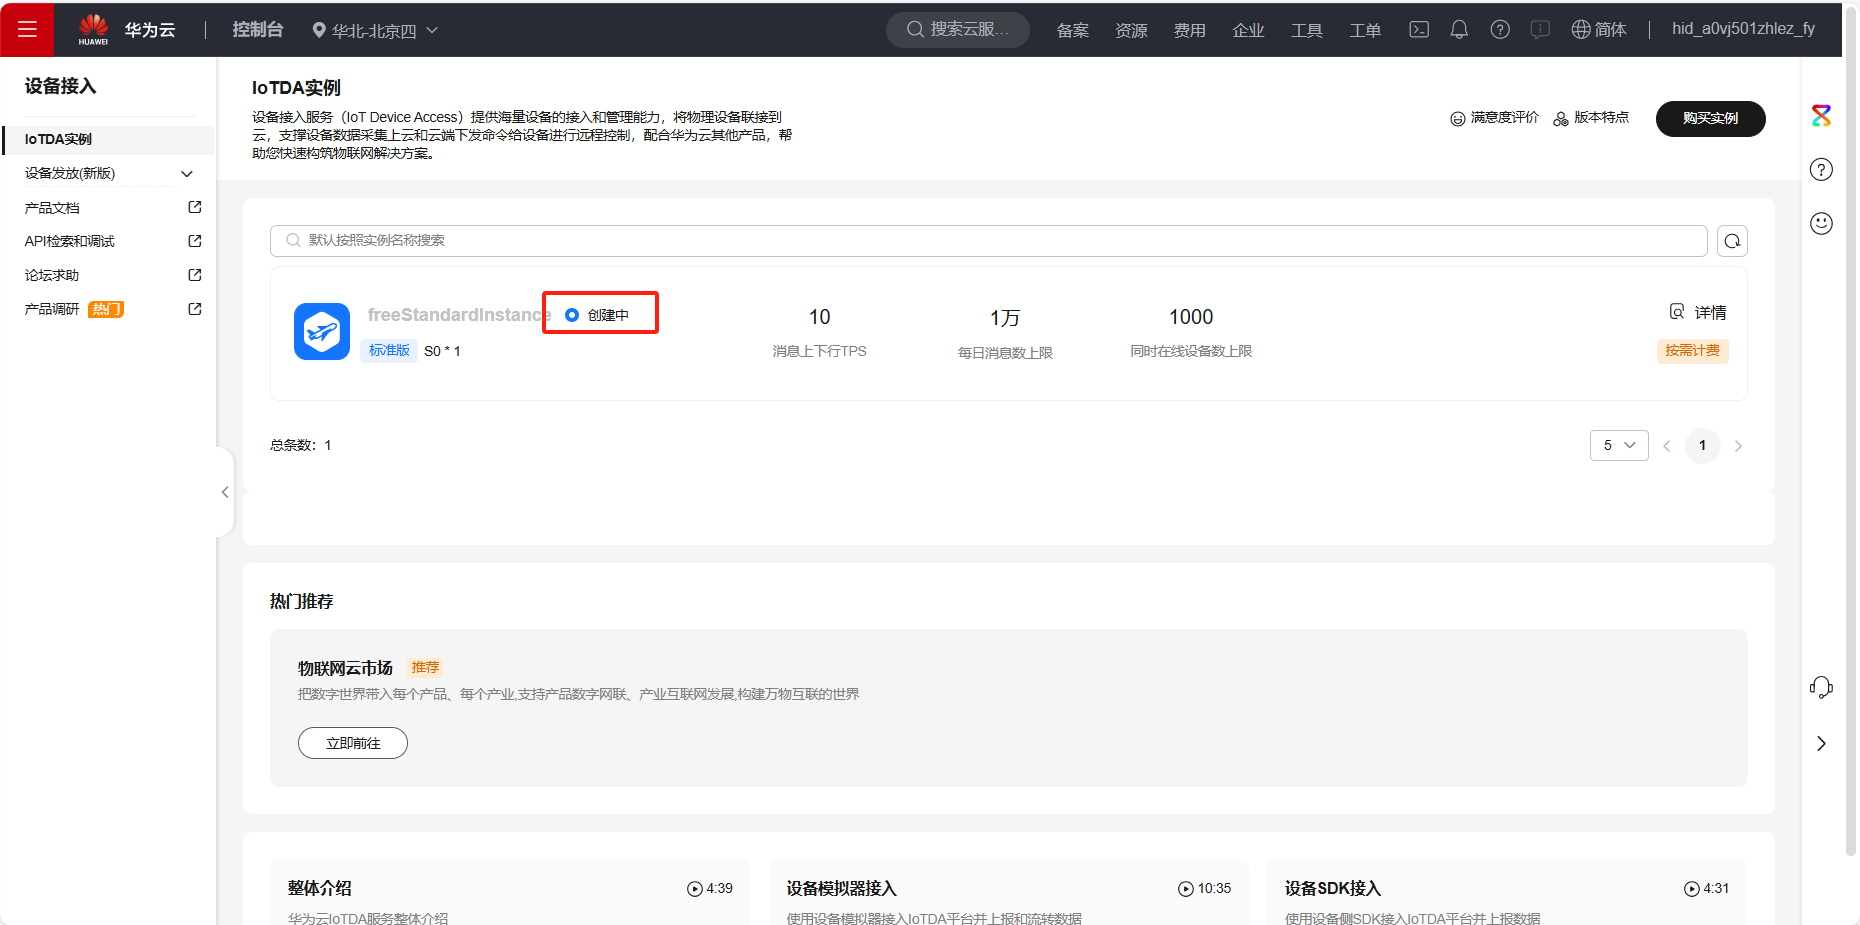Open the 备案 menu
This screenshot has height=925, width=1860.
1072,30
